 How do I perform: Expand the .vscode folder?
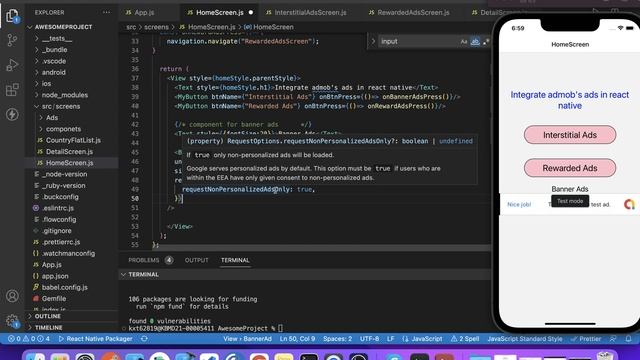[54, 61]
